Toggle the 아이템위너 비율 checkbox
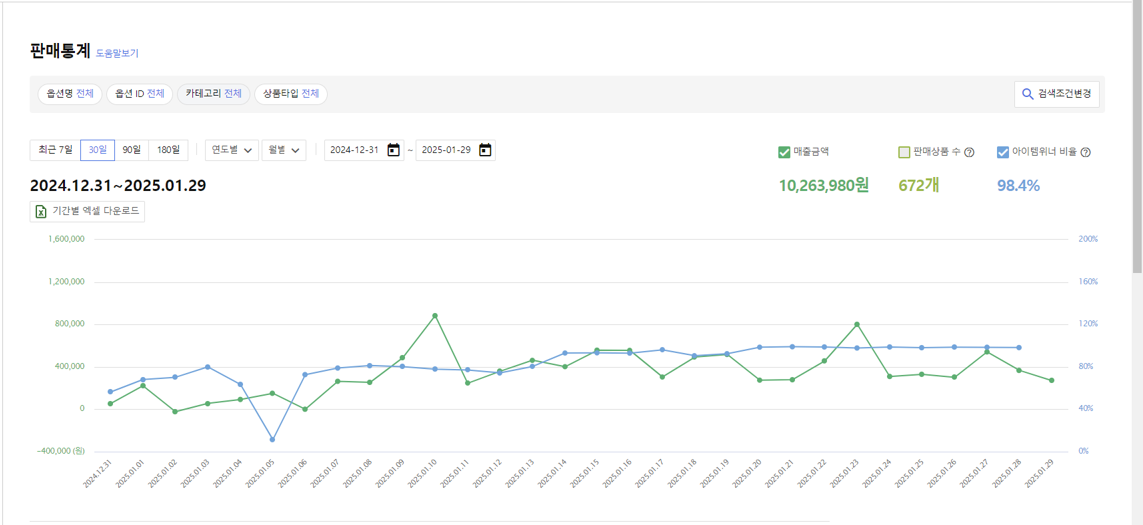1143x525 pixels. click(1003, 152)
